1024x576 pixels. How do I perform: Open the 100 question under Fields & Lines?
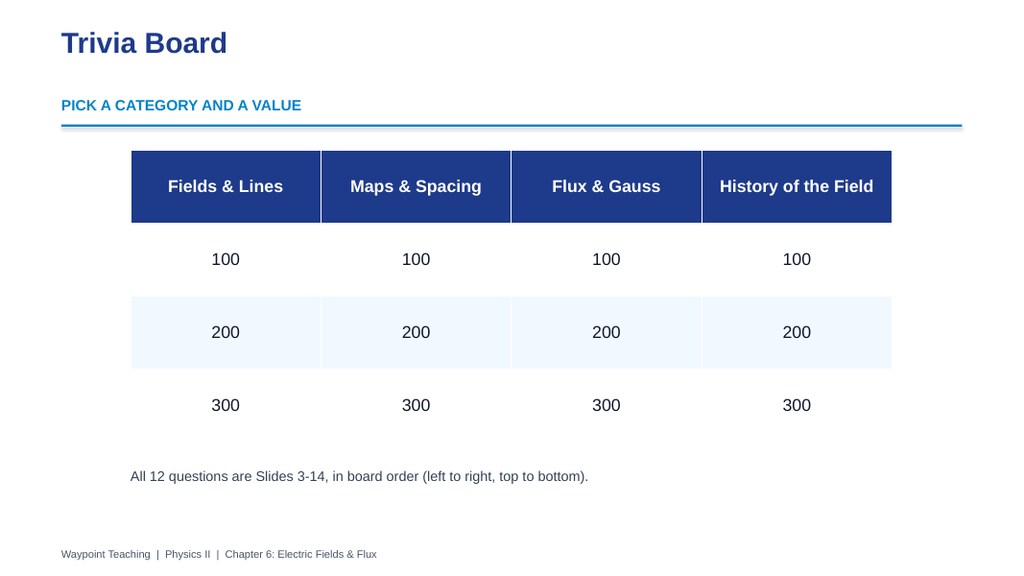(225, 259)
